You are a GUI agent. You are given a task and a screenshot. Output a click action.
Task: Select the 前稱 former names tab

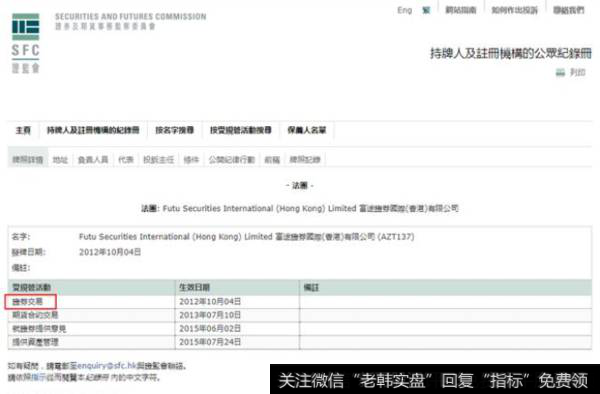coord(272,160)
